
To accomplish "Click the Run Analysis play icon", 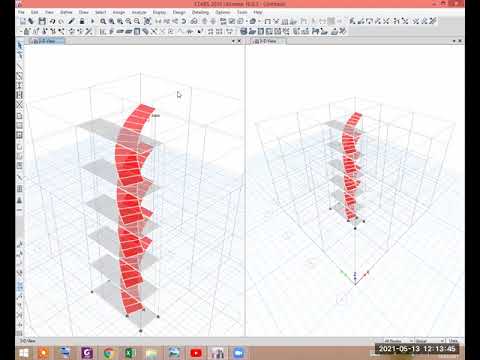I will [x=92, y=21].
